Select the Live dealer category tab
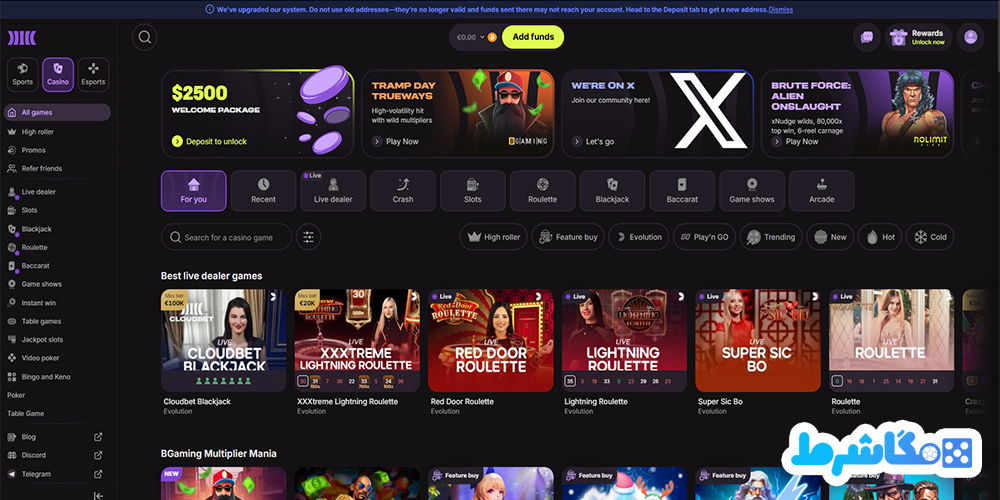 [x=334, y=191]
